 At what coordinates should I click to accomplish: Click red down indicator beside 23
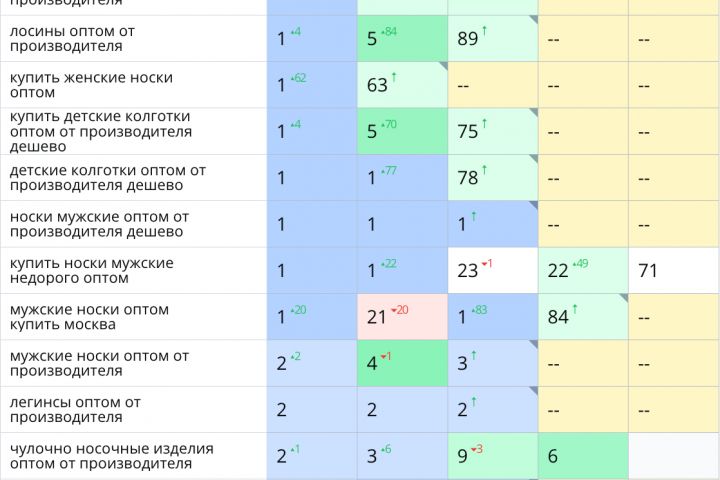click(488, 264)
